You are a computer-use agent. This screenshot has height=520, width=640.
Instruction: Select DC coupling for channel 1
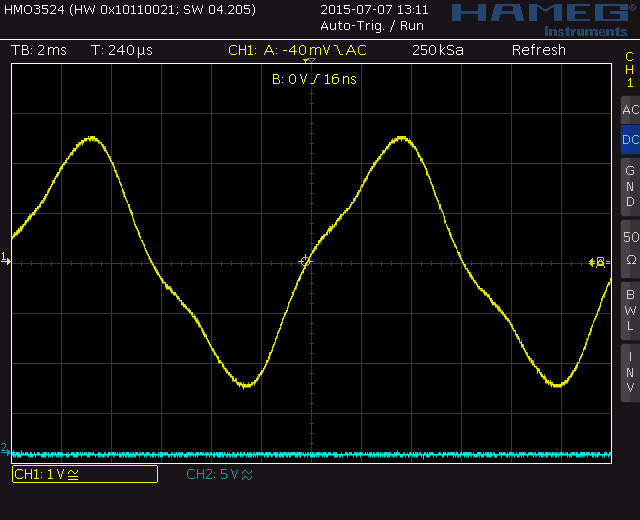pyautogui.click(x=630, y=140)
